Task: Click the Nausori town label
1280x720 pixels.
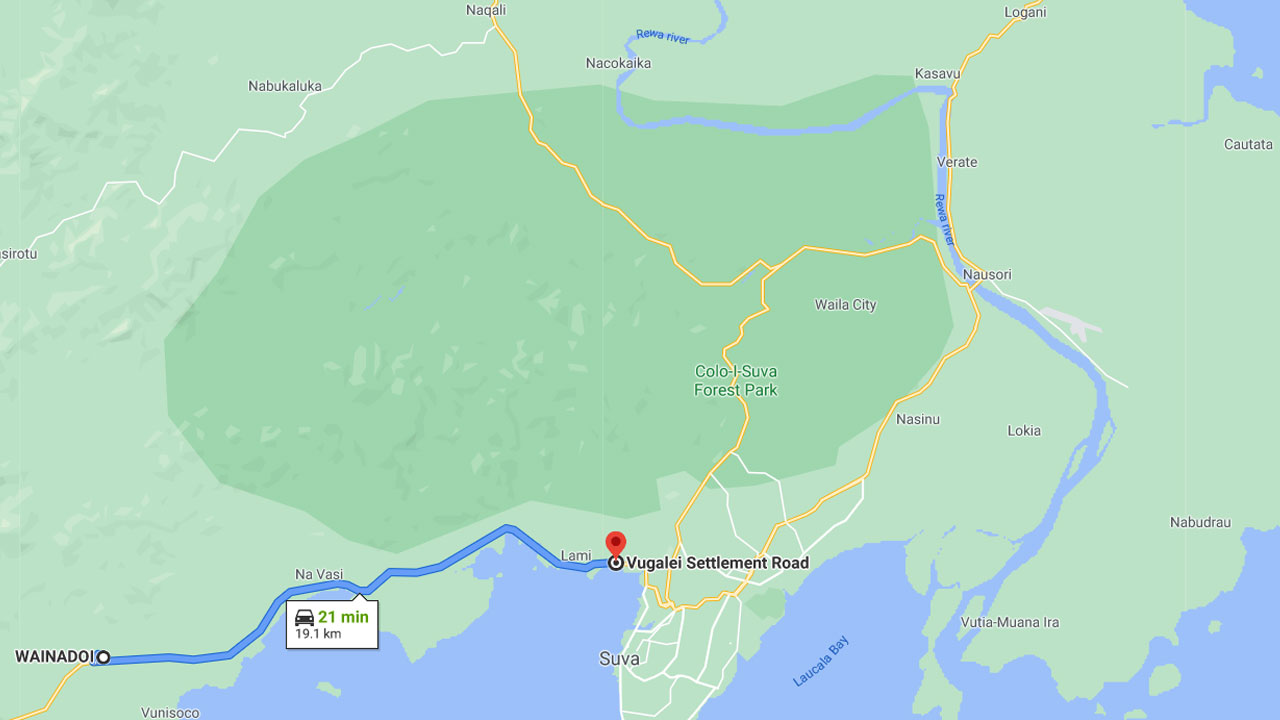Action: pos(987,274)
